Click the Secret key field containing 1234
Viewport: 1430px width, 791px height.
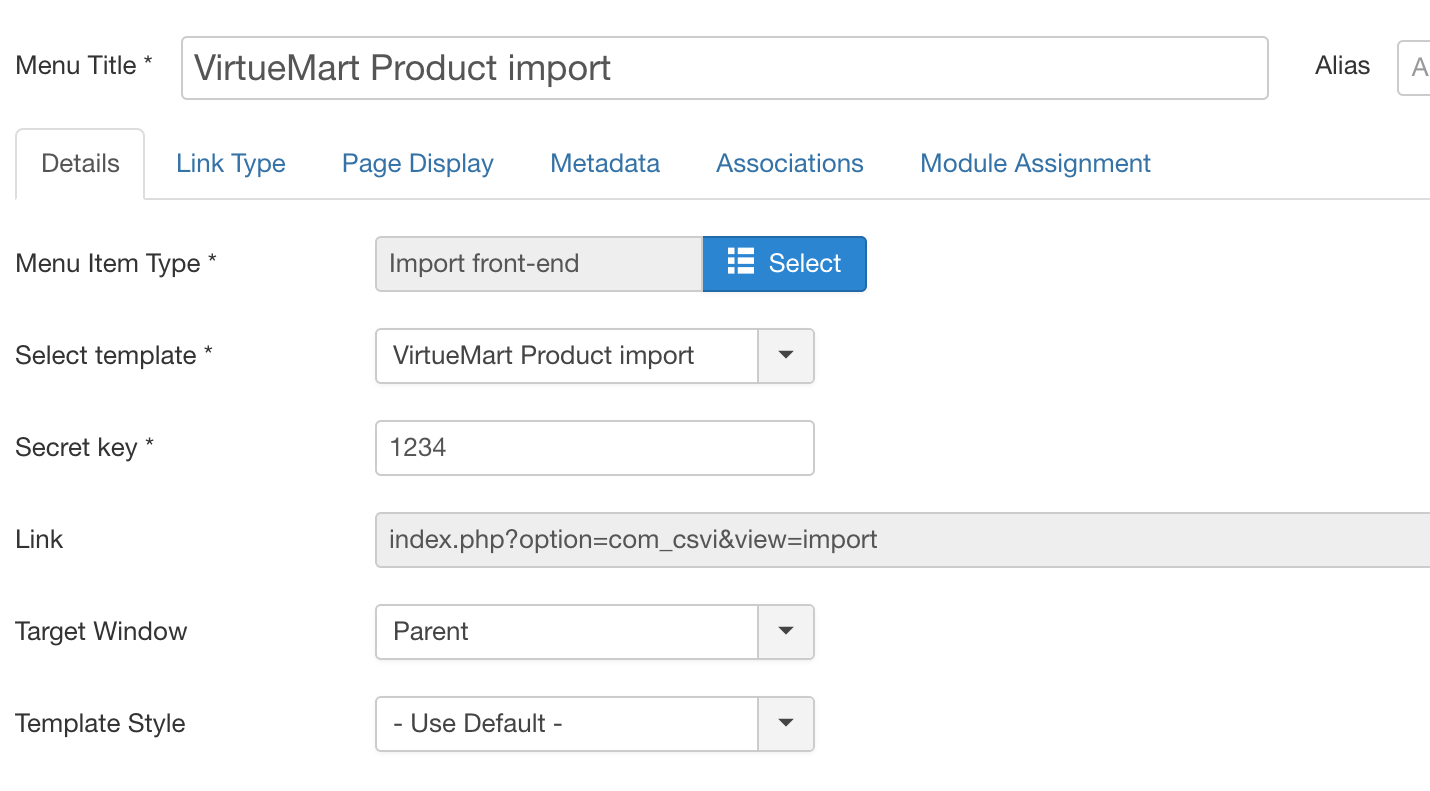(595, 448)
